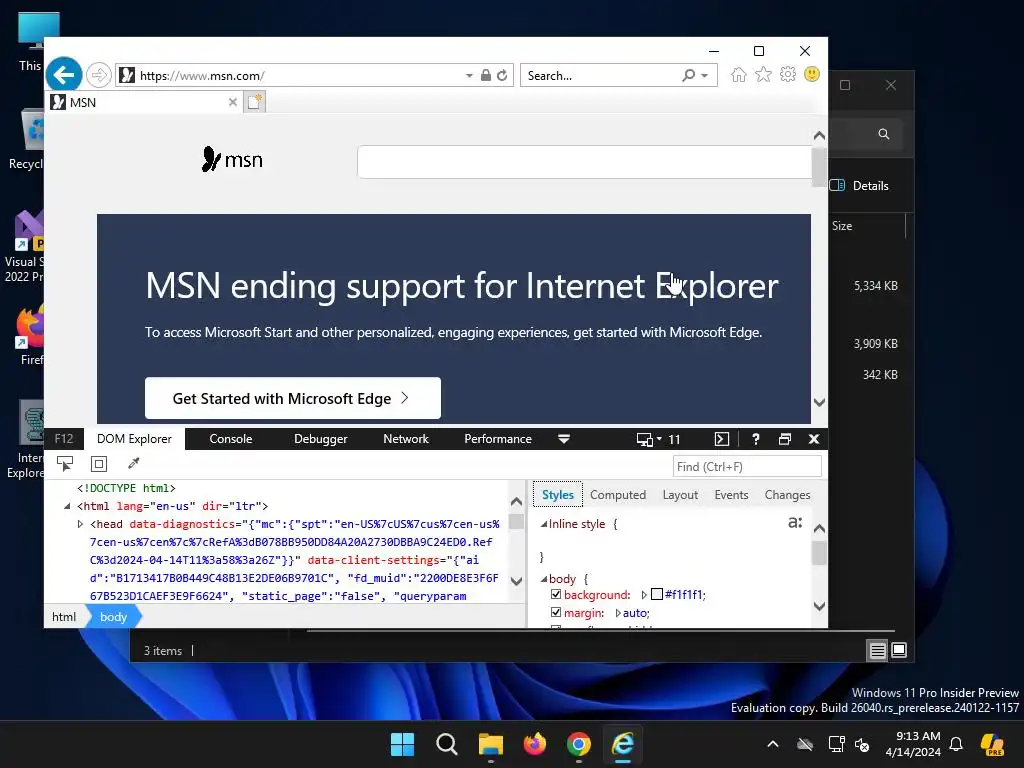Click the #f1f1f1 background color swatch

click(657, 594)
